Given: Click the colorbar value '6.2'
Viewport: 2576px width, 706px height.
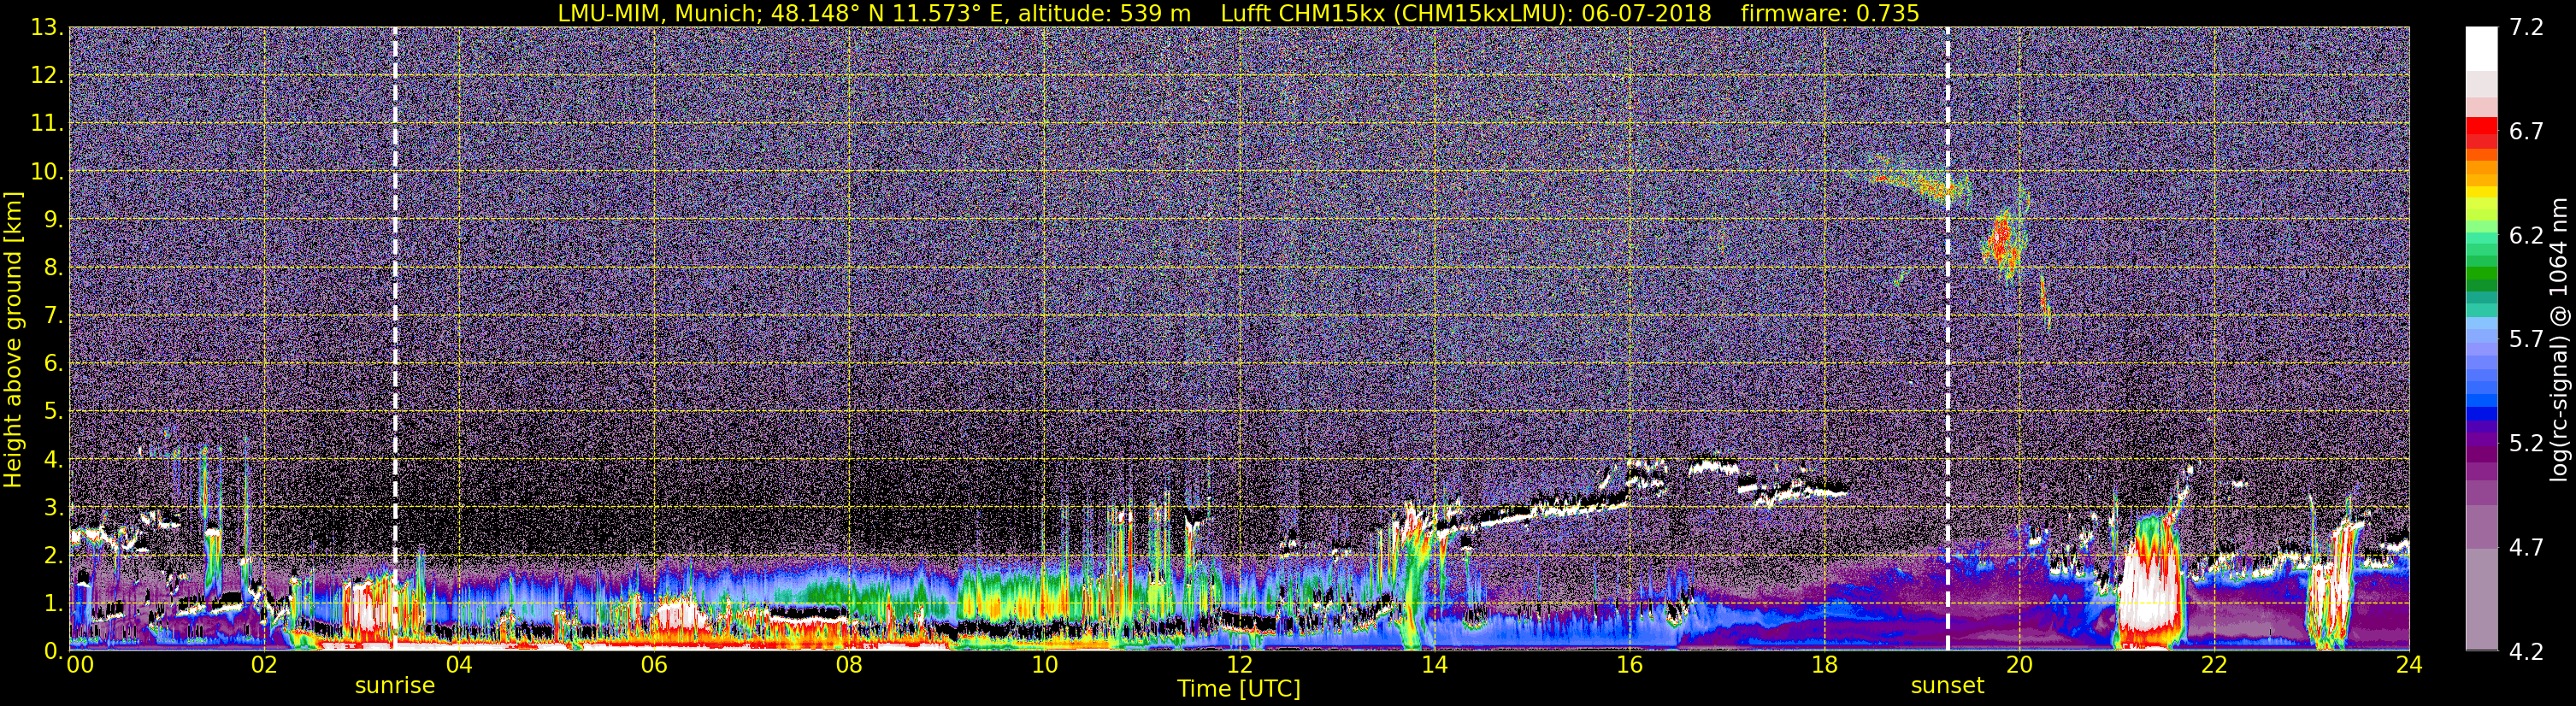Looking at the screenshot, I should 2526,236.
